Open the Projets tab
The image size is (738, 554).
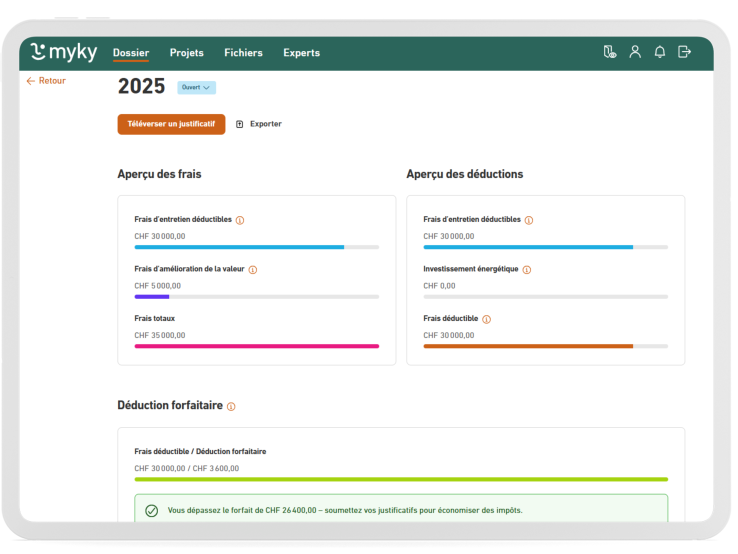point(187,53)
